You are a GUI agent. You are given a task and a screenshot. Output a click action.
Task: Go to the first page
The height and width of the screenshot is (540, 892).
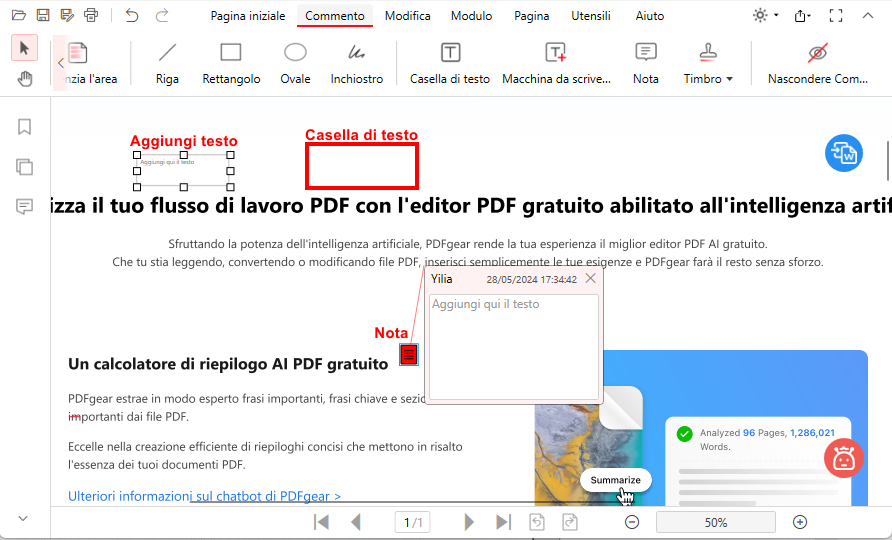(321, 522)
